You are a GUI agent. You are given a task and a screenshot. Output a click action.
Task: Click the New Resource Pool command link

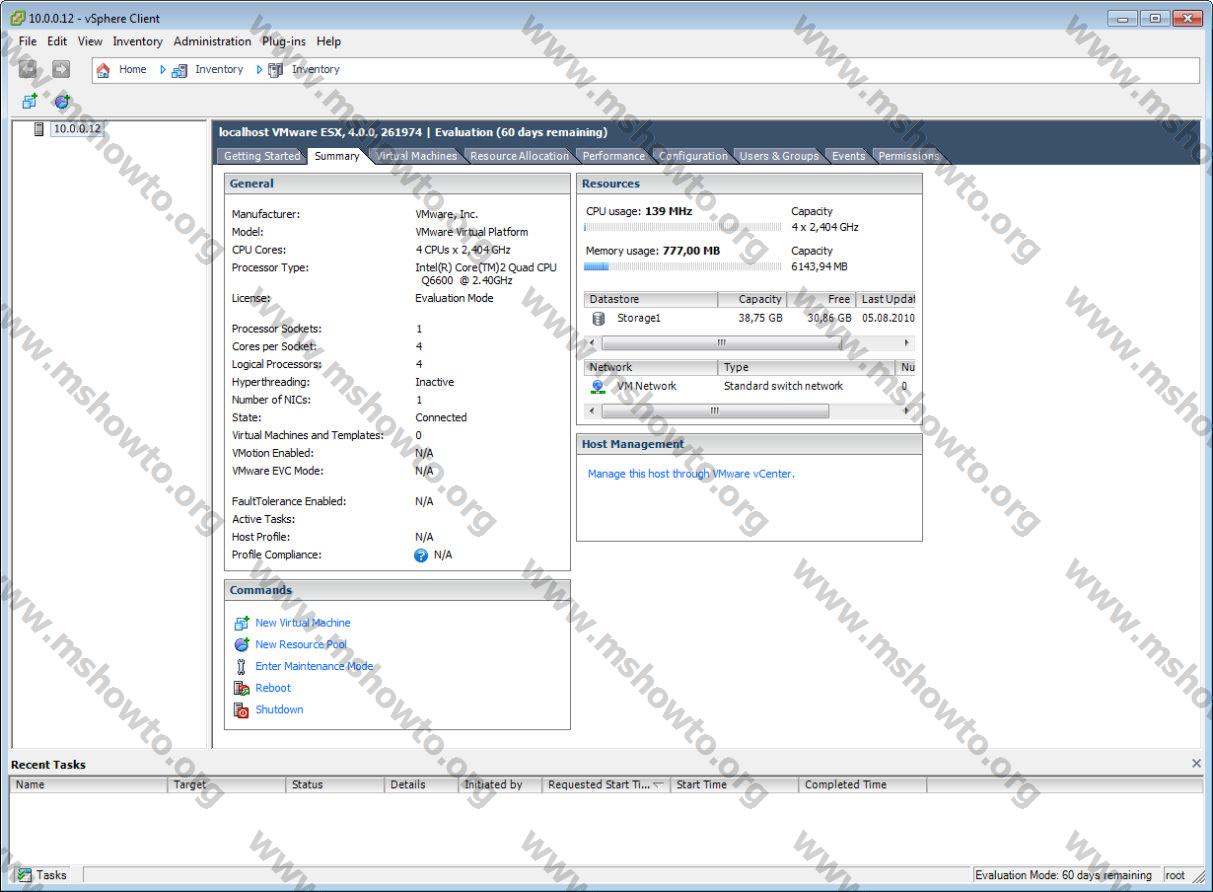coord(301,645)
